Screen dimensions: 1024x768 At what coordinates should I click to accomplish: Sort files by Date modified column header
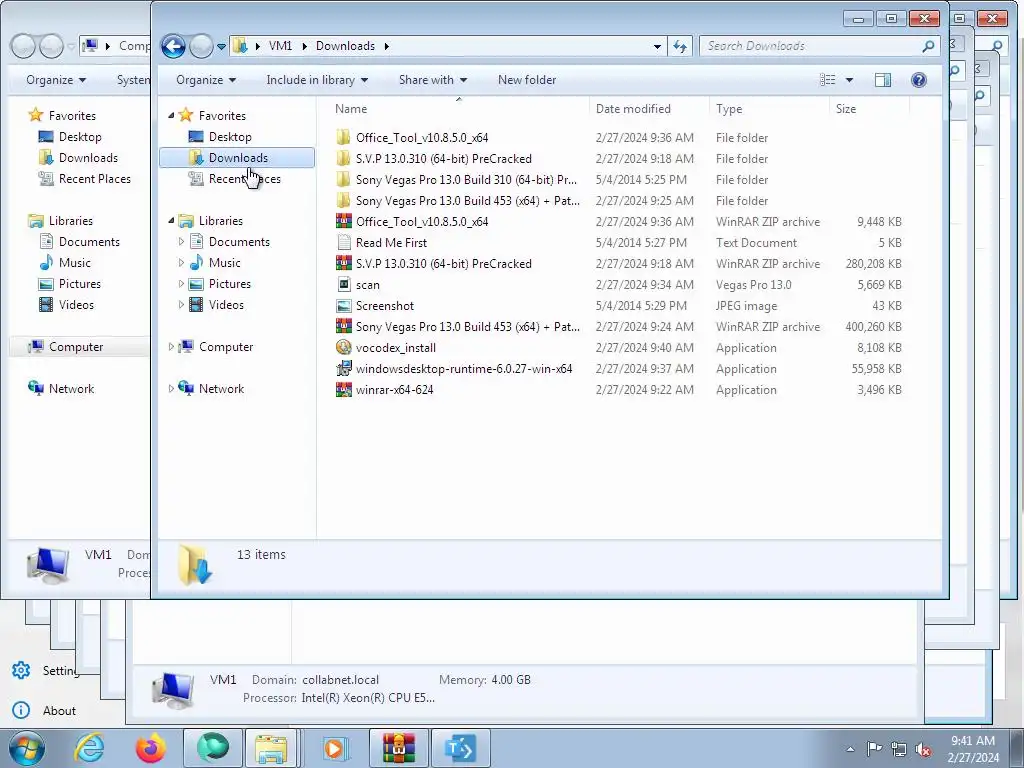pos(648,109)
